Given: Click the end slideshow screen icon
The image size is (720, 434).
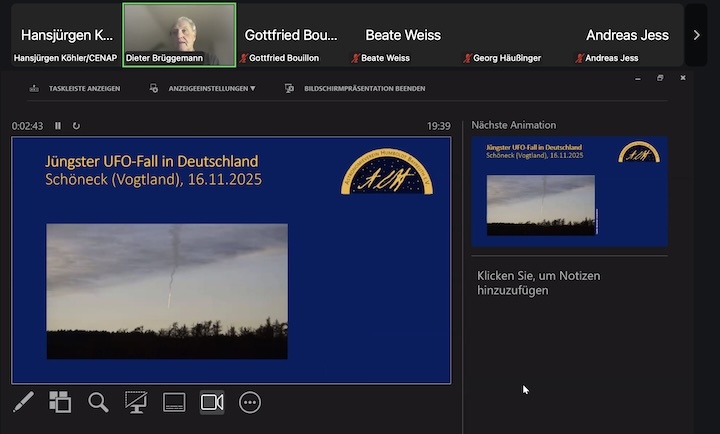Looking at the screenshot, I should point(289,88).
